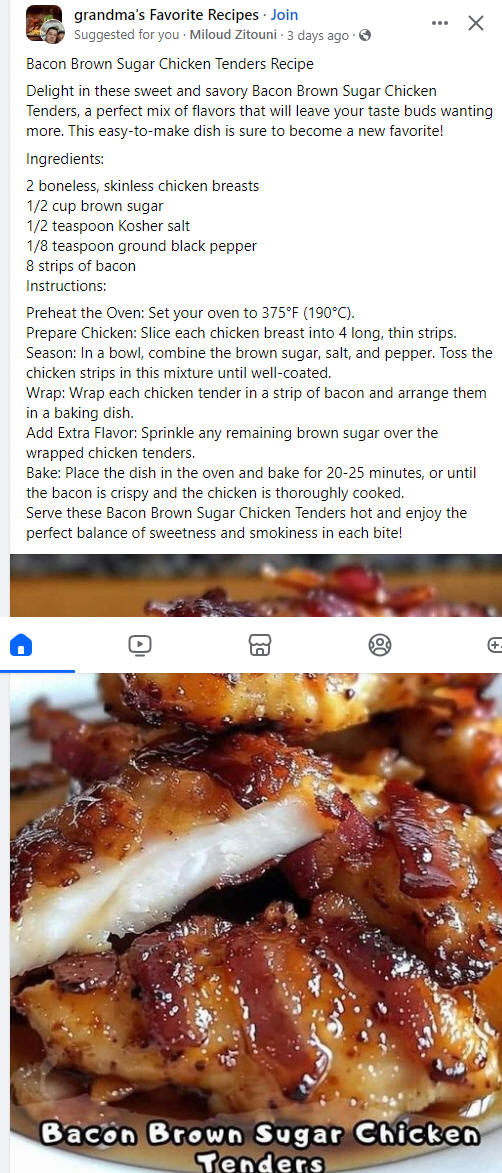Open Miloud Zitouni's profile link

click(x=234, y=35)
